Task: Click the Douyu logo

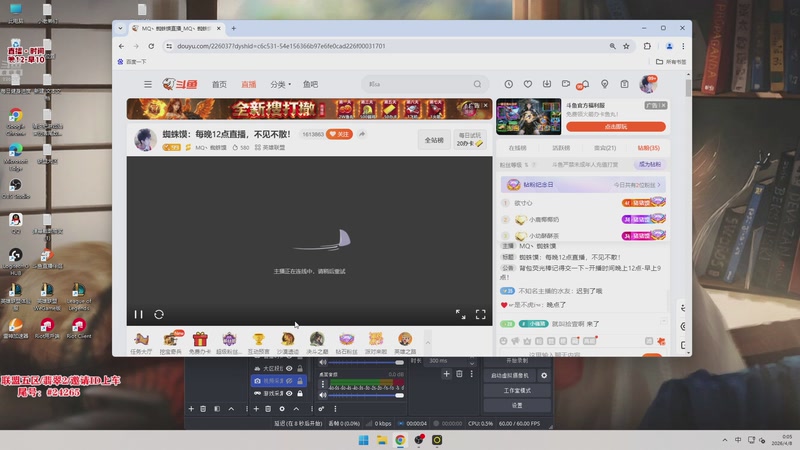Action: (x=180, y=84)
